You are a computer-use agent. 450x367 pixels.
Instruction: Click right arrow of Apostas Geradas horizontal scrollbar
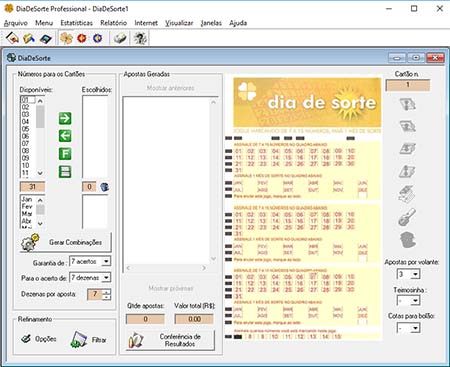[x=204, y=268]
